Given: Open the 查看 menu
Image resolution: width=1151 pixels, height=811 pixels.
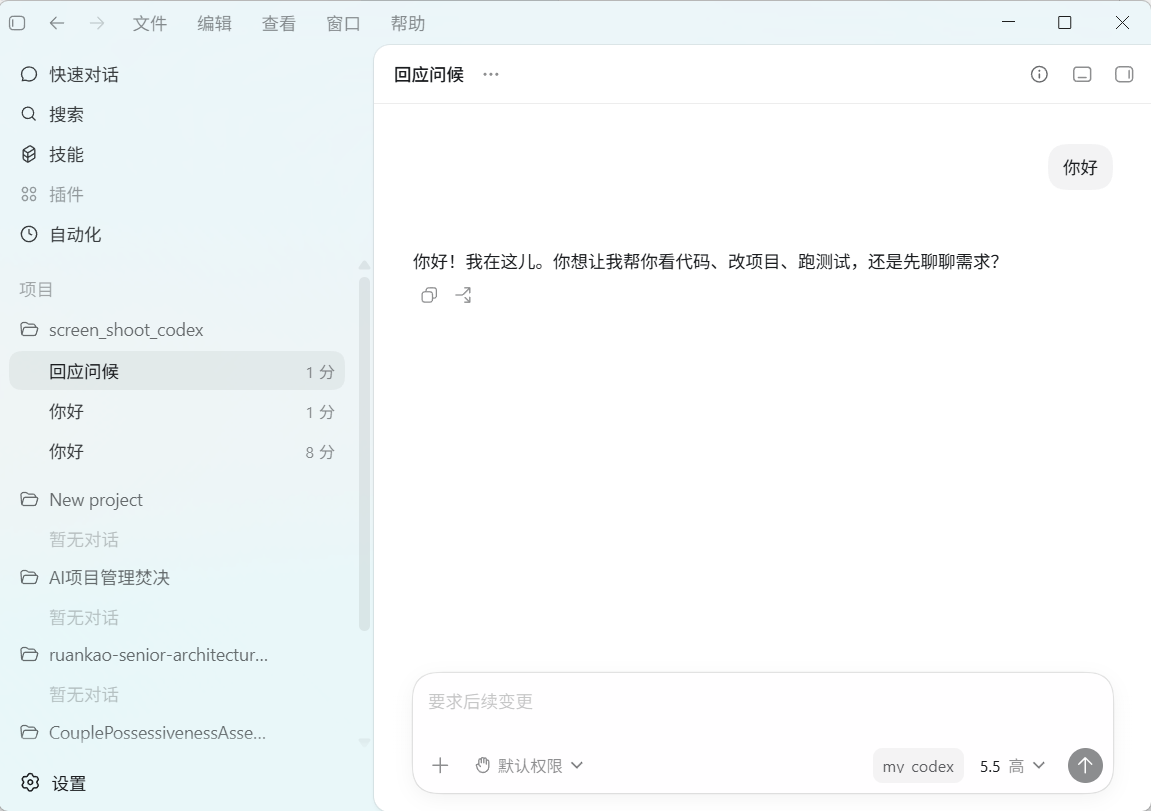Looking at the screenshot, I should [x=279, y=23].
